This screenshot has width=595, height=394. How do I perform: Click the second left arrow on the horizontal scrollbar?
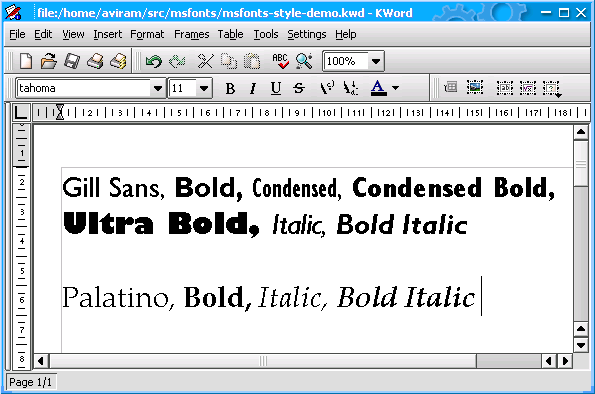(x=549, y=361)
